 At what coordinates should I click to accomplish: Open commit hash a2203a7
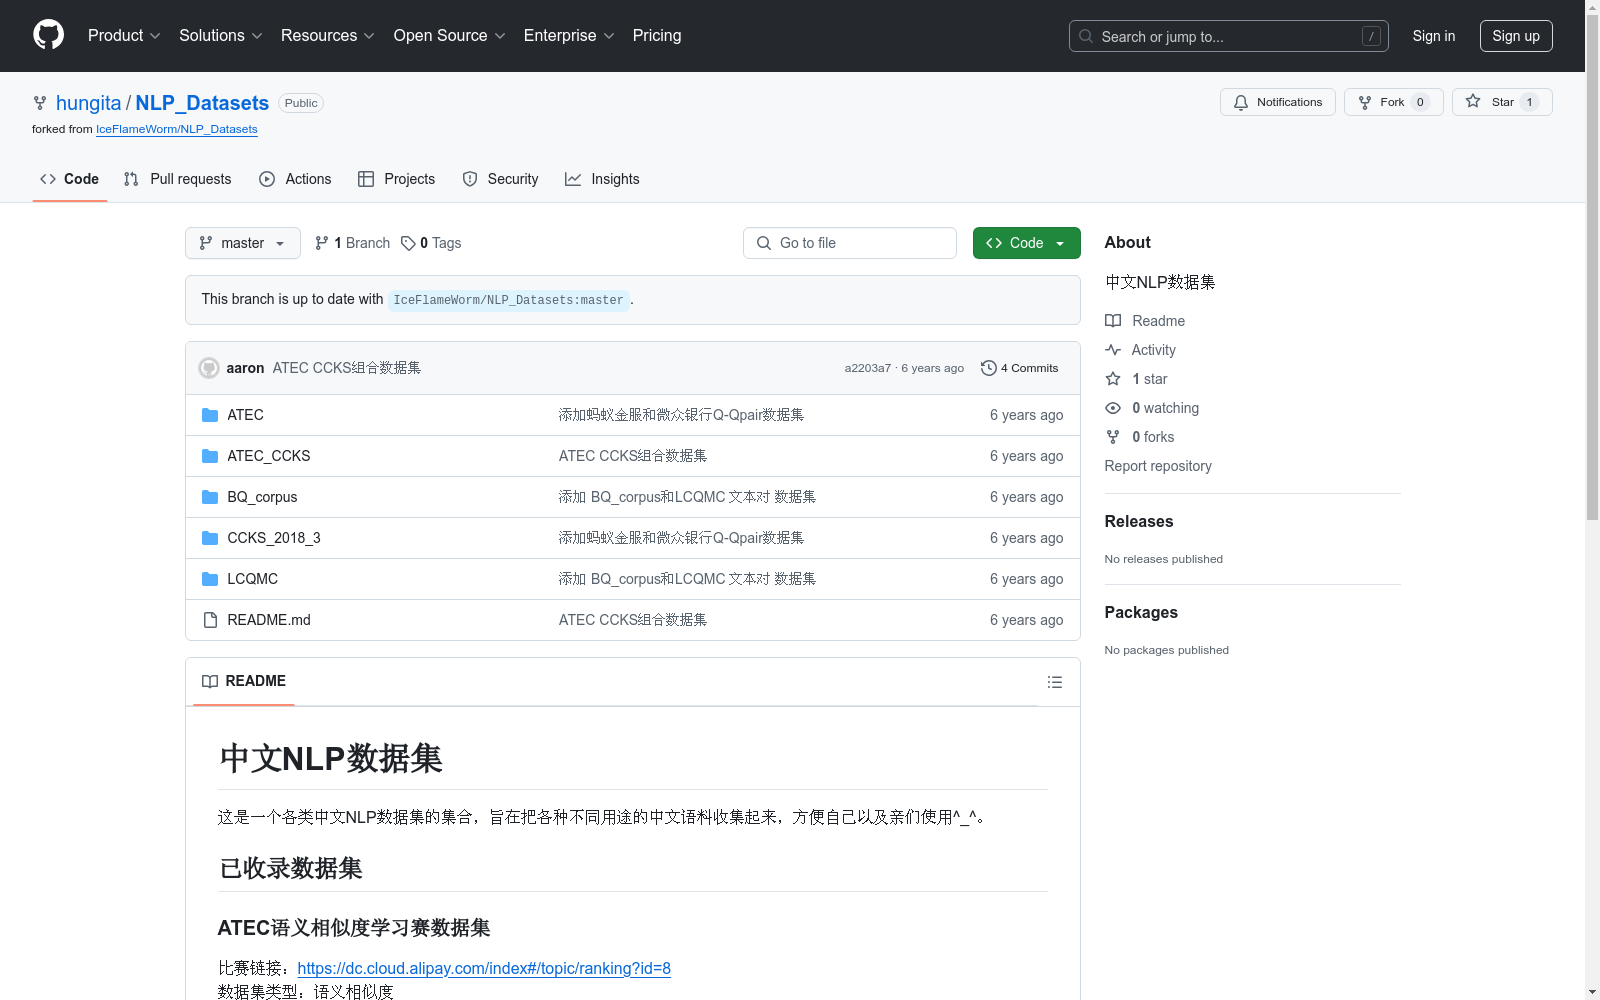click(867, 368)
